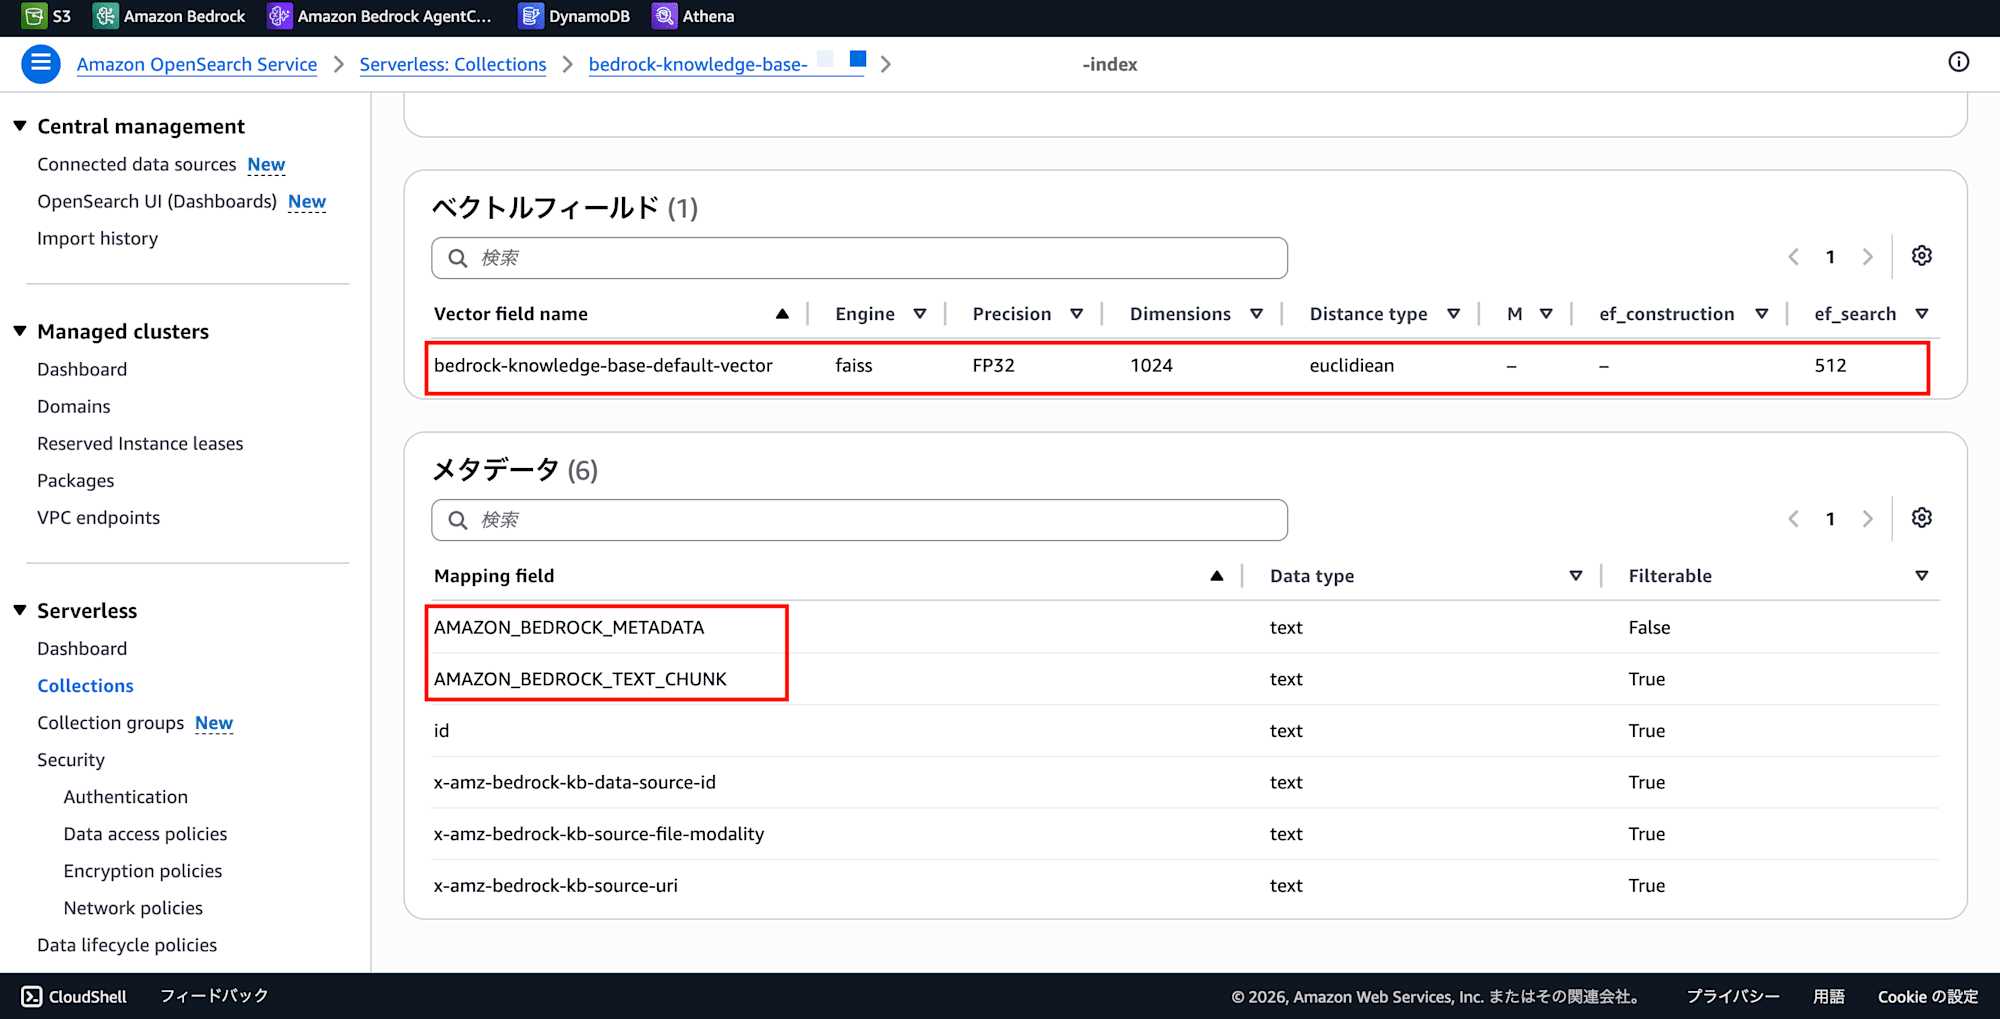Open the Amazon Bedrock shortcut

tap(169, 16)
